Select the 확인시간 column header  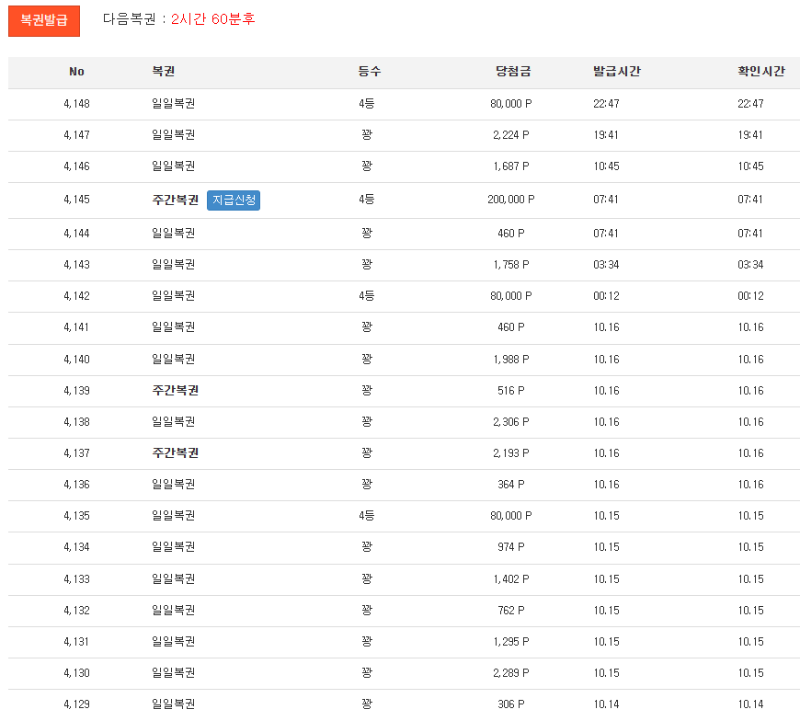click(x=760, y=72)
